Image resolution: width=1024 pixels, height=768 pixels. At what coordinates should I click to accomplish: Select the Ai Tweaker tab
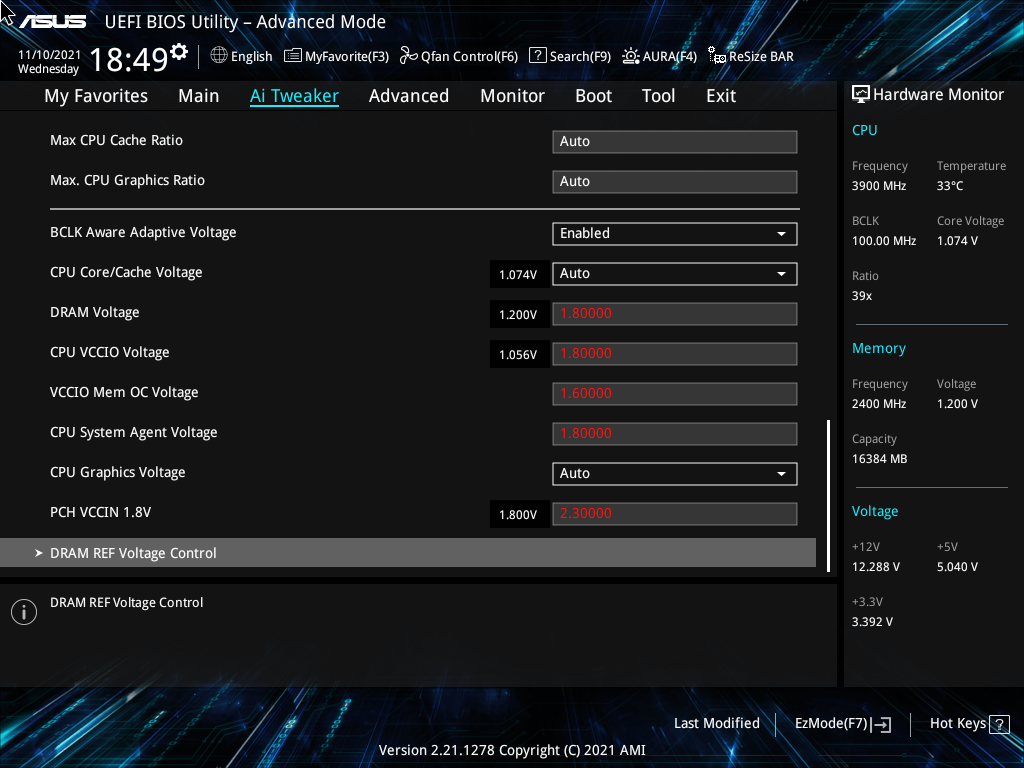click(x=294, y=96)
